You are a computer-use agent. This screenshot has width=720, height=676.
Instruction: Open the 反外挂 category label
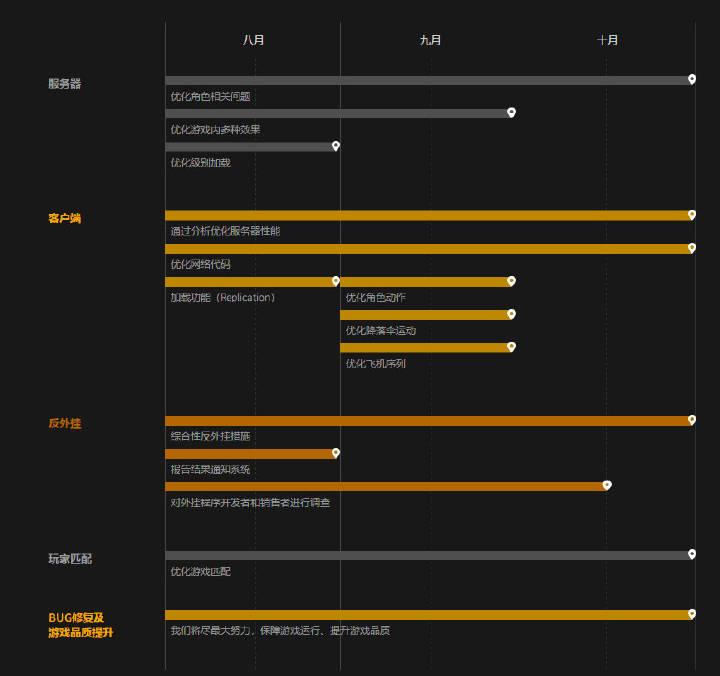65,423
